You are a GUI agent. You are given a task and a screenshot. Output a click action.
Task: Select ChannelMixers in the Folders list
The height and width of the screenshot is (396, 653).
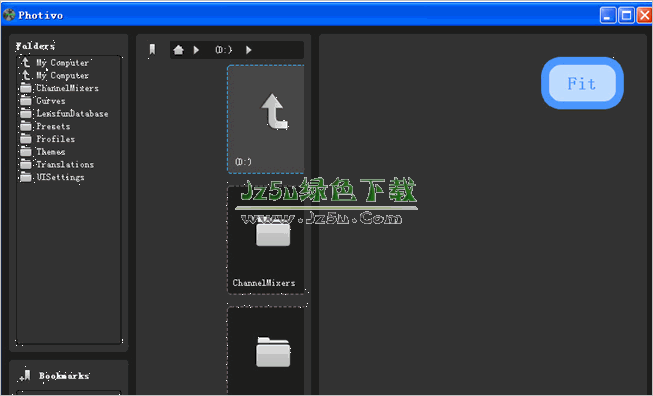[x=67, y=88]
